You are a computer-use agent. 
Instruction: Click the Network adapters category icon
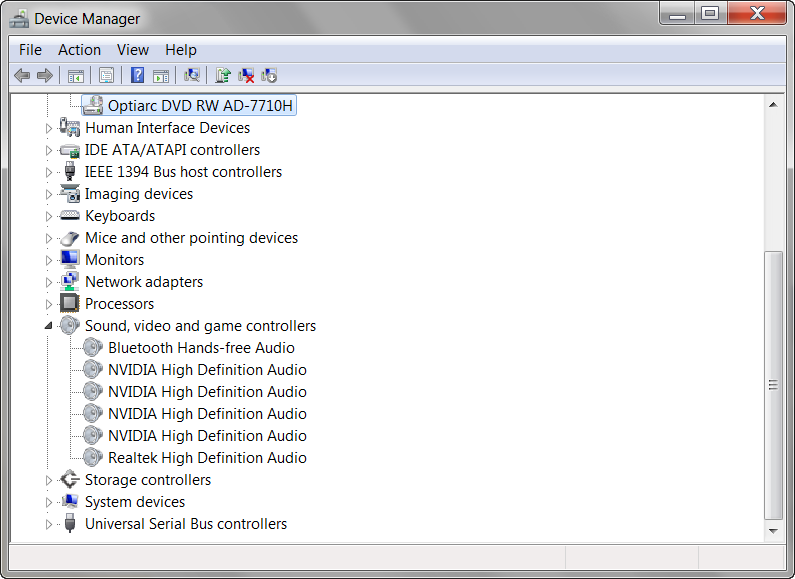pos(69,281)
